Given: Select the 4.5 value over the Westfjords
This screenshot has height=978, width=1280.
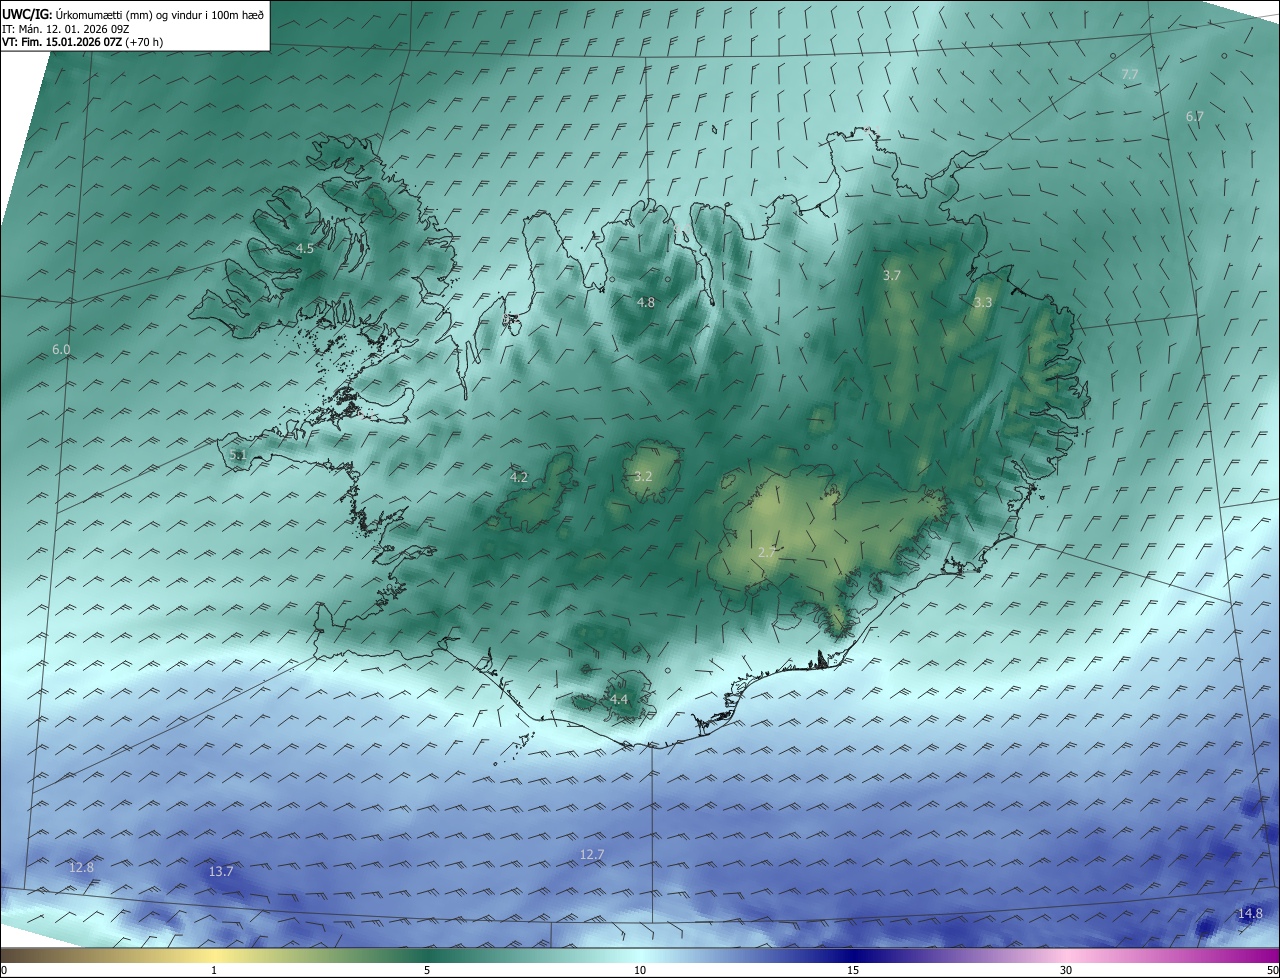Looking at the screenshot, I should (305, 249).
